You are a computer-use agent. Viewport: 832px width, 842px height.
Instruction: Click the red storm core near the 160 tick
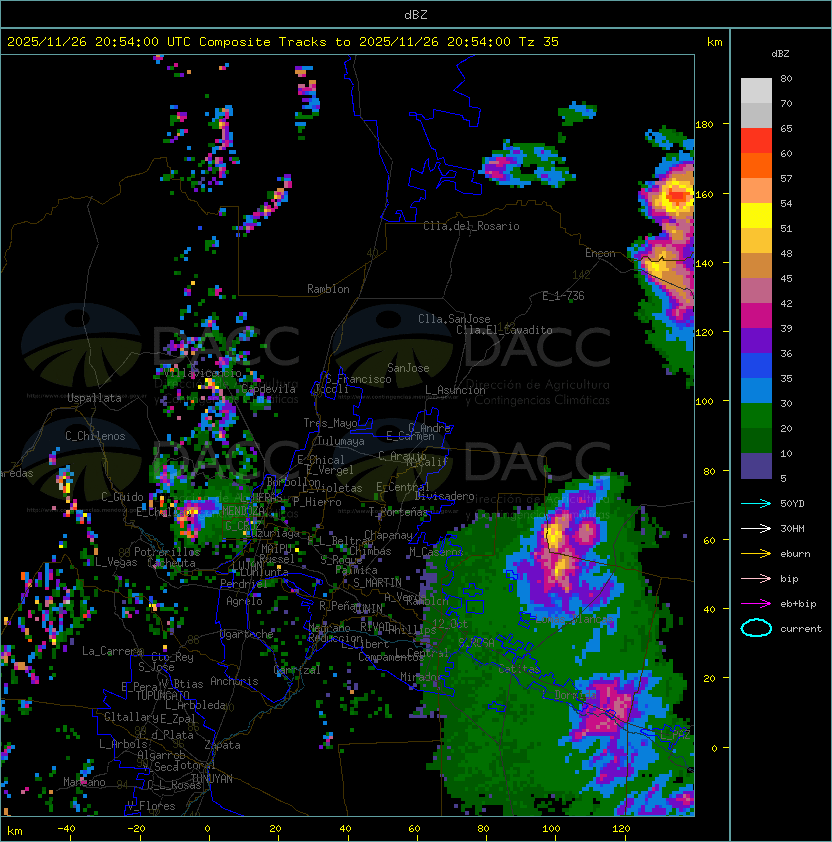[x=676, y=195]
